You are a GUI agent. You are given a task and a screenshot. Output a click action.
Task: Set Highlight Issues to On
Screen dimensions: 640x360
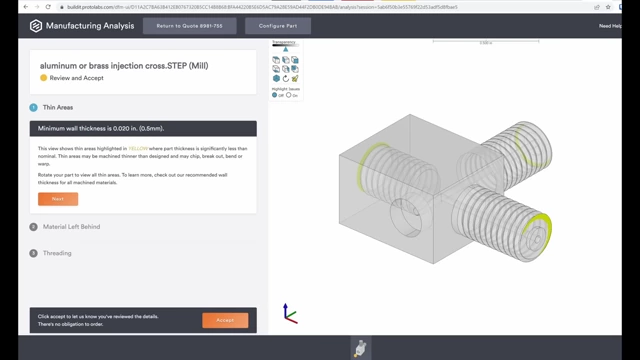tap(289, 95)
